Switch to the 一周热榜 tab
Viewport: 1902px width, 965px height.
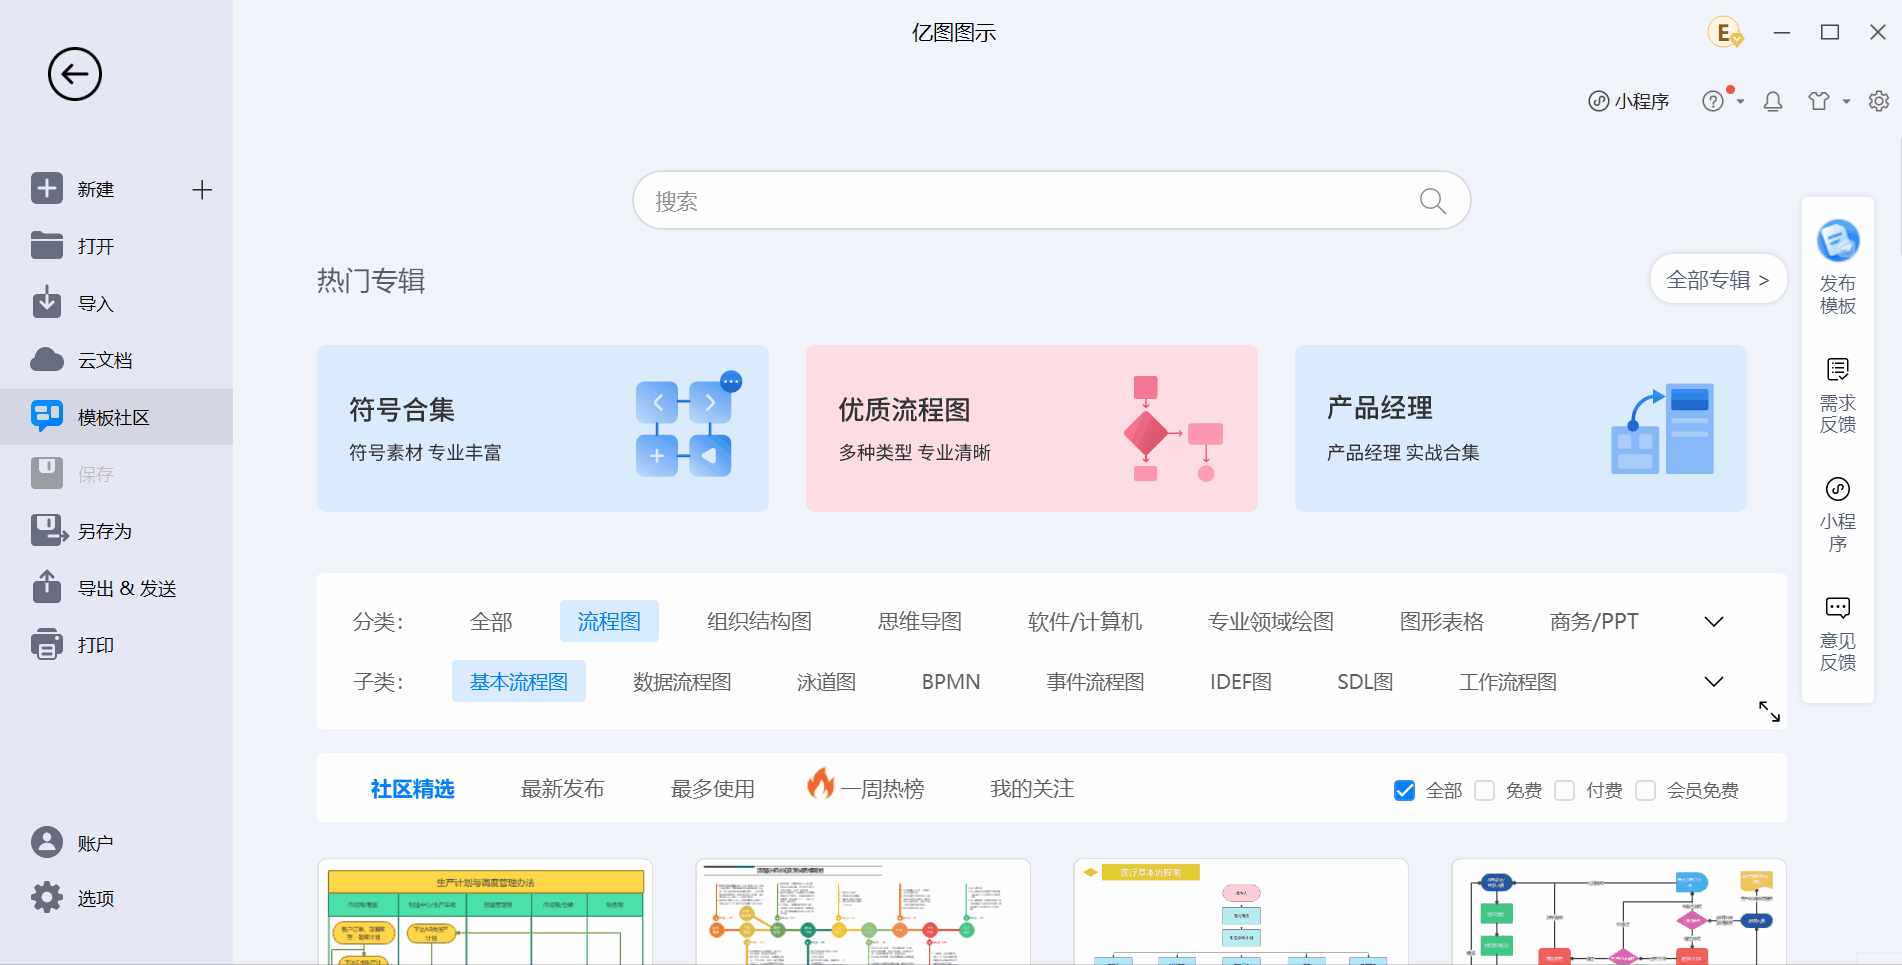[x=866, y=787]
